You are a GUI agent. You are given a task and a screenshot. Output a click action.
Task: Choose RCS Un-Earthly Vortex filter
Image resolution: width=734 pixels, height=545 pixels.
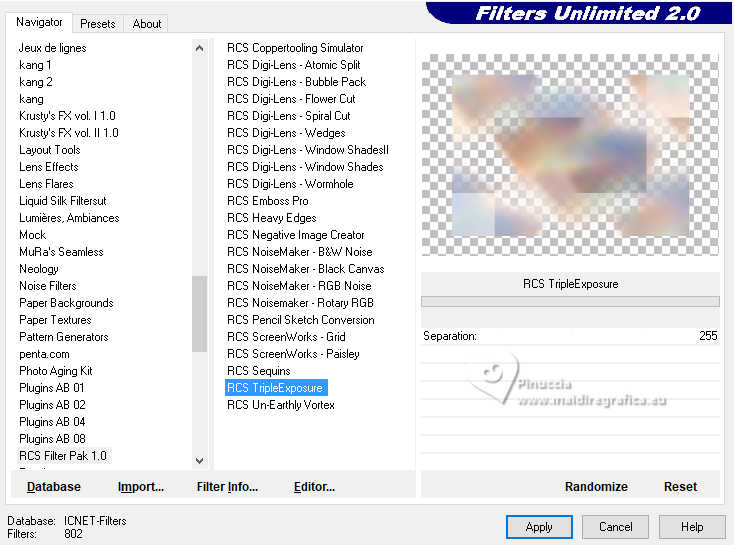coord(280,405)
